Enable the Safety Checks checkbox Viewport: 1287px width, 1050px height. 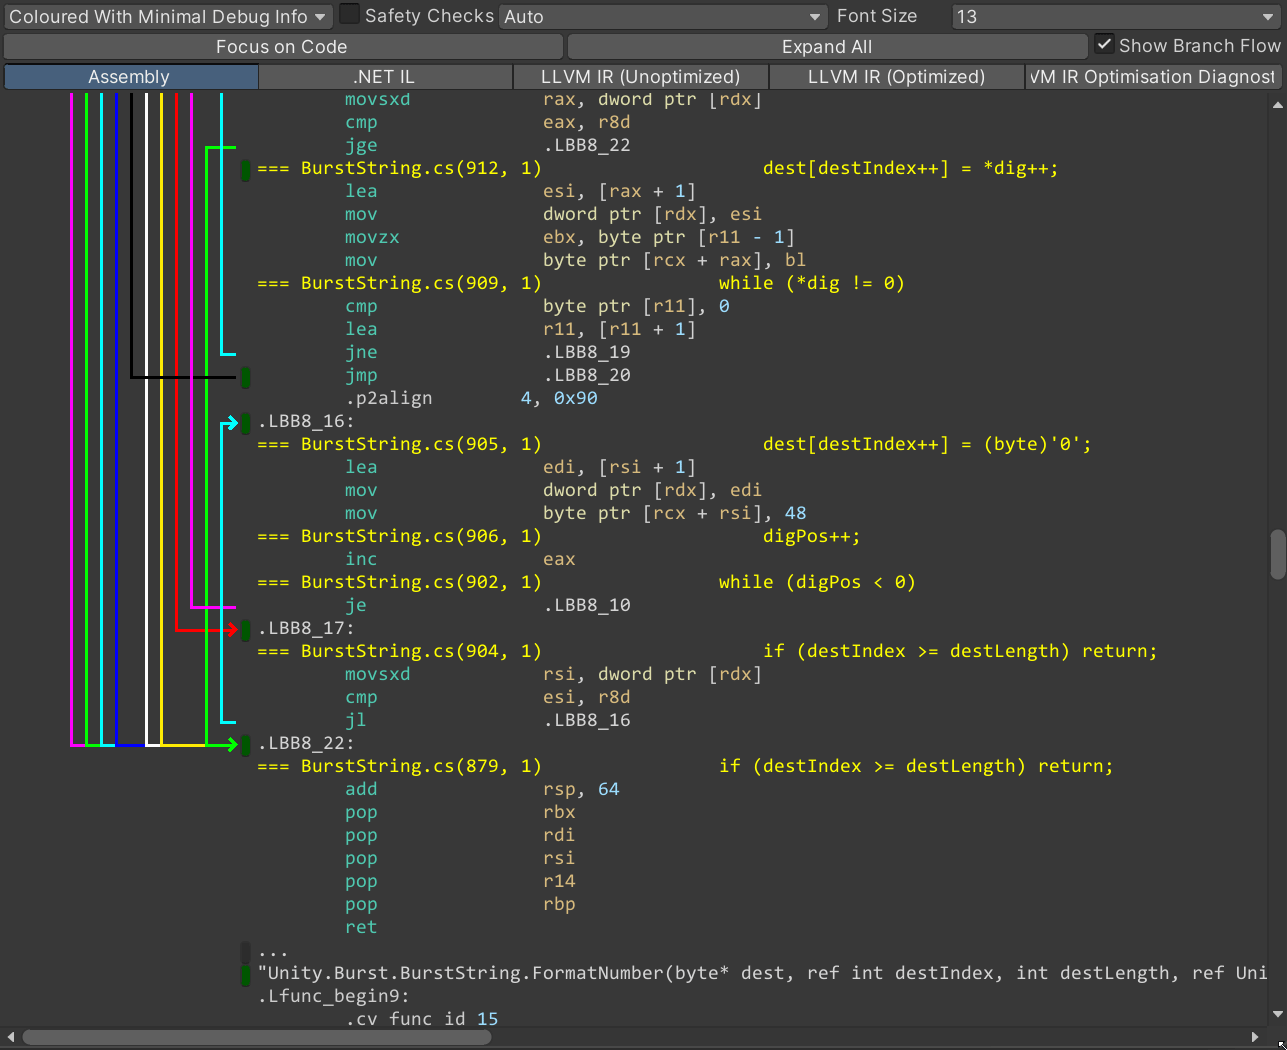click(349, 15)
